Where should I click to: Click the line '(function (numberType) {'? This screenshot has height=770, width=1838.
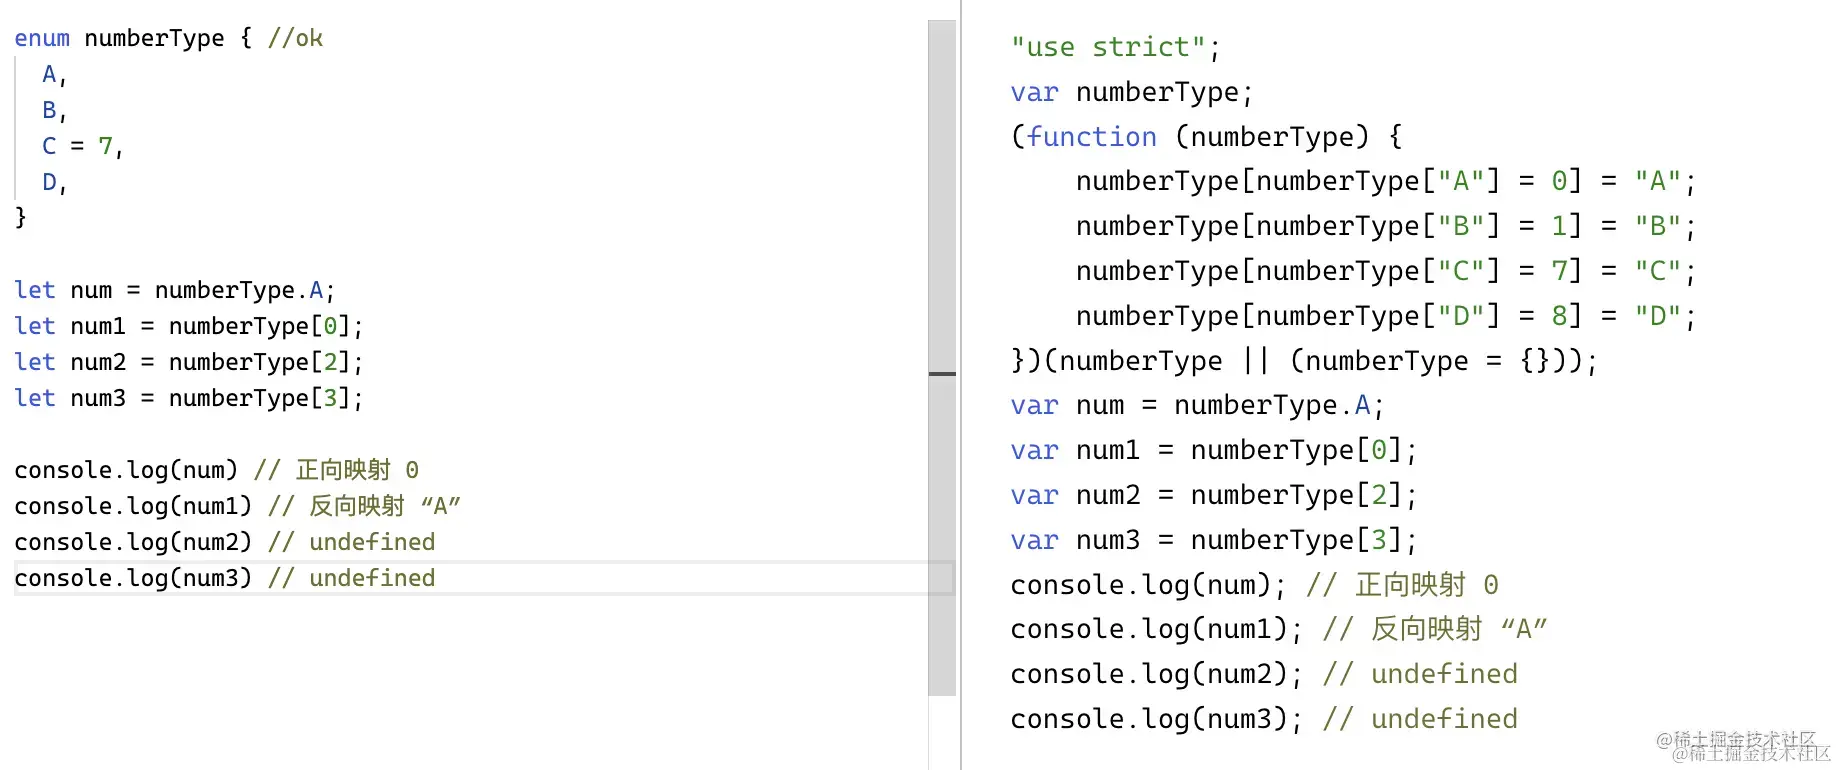1206,136
